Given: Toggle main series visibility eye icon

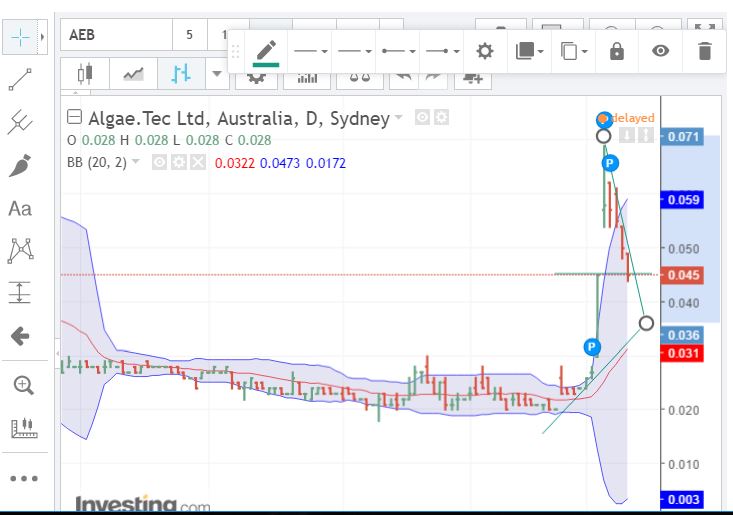Looking at the screenshot, I should point(422,117).
